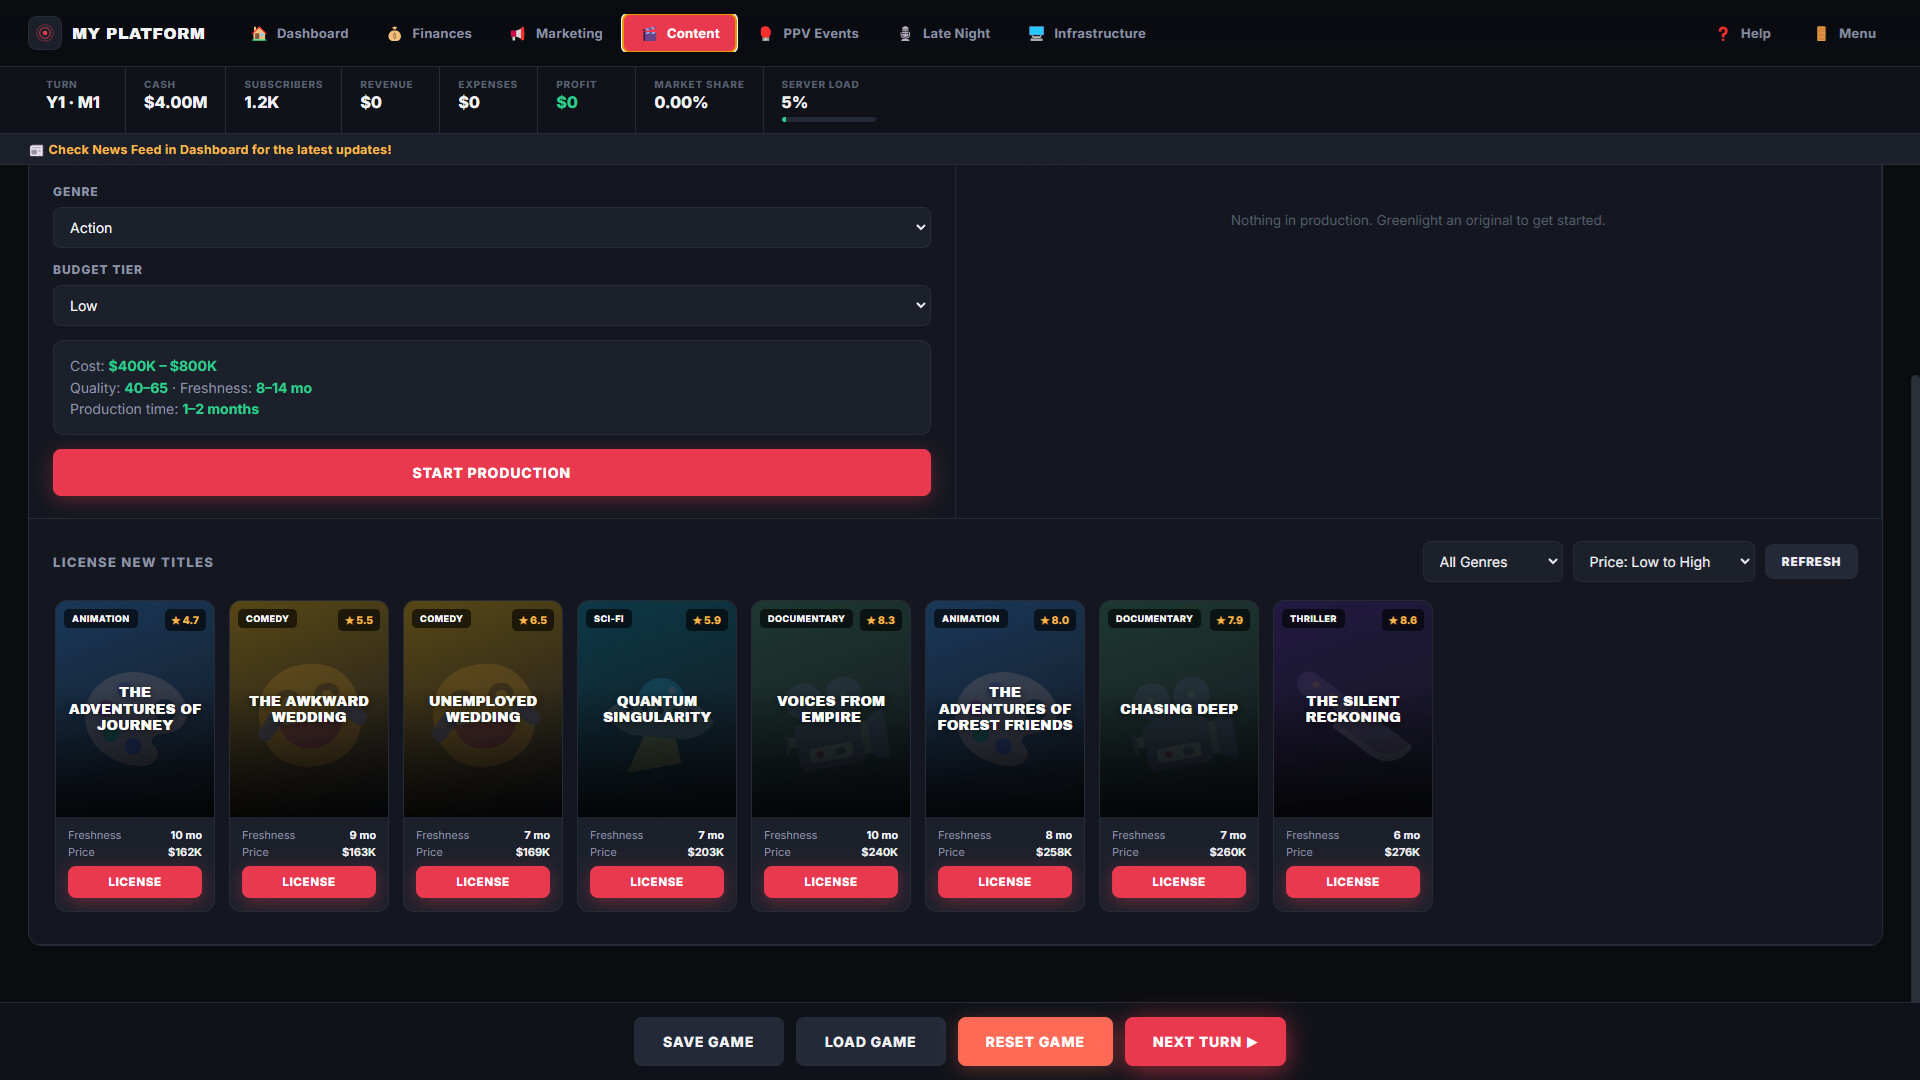Click the news feed newspaper icon
The image size is (1920, 1080).
[37, 150]
